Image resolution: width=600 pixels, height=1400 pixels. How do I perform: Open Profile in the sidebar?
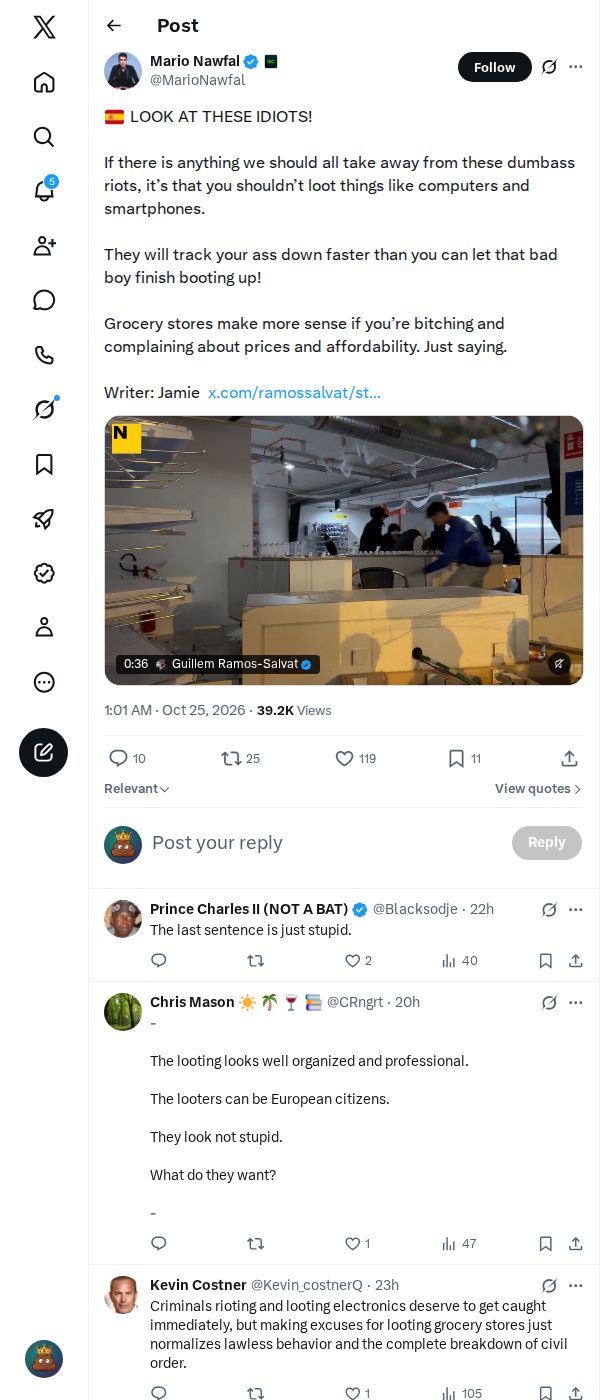coord(44,627)
